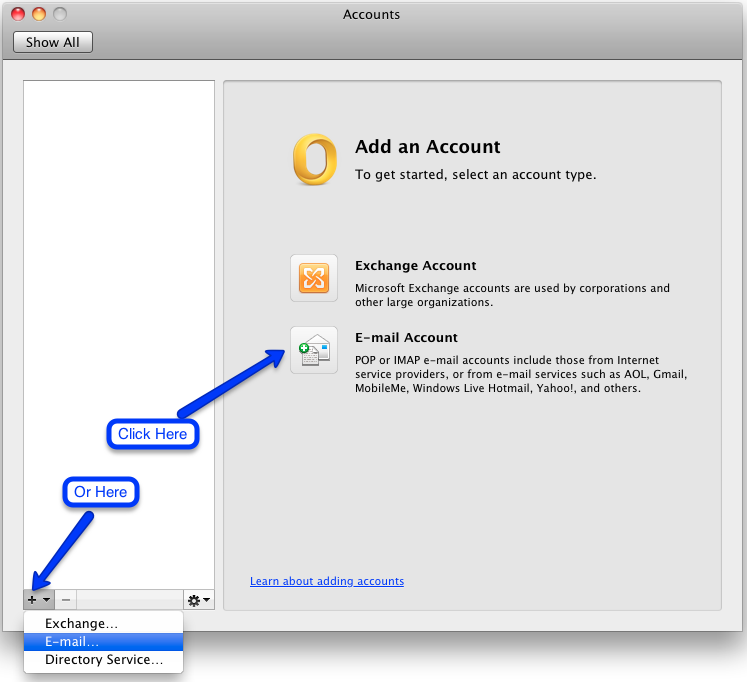Click the E-mail Account envelope icon
Screen dimensions: 747x682
point(314,350)
